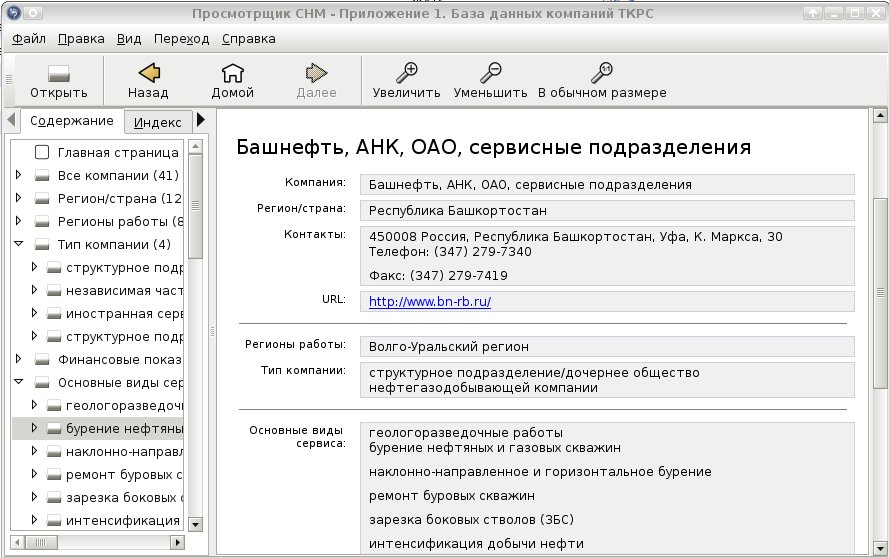Click the page icon beside Главная страница
The image size is (889, 558).
42,152
